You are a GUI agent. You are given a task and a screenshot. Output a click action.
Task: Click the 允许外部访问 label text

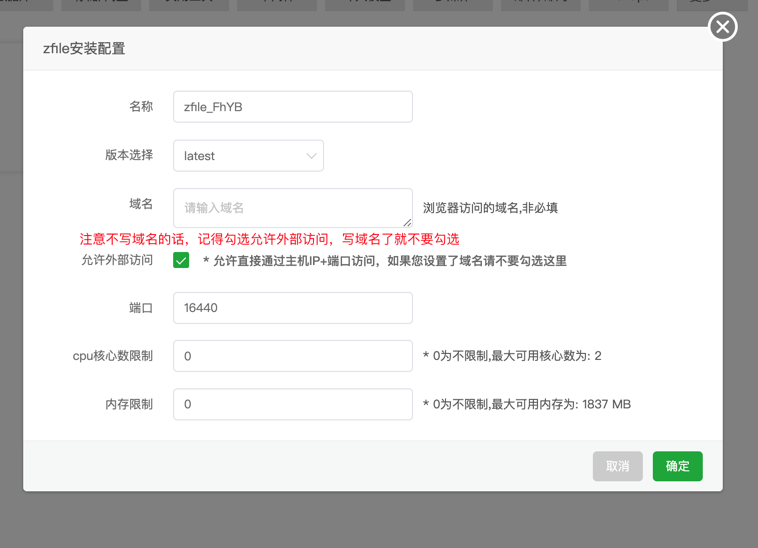tap(117, 260)
